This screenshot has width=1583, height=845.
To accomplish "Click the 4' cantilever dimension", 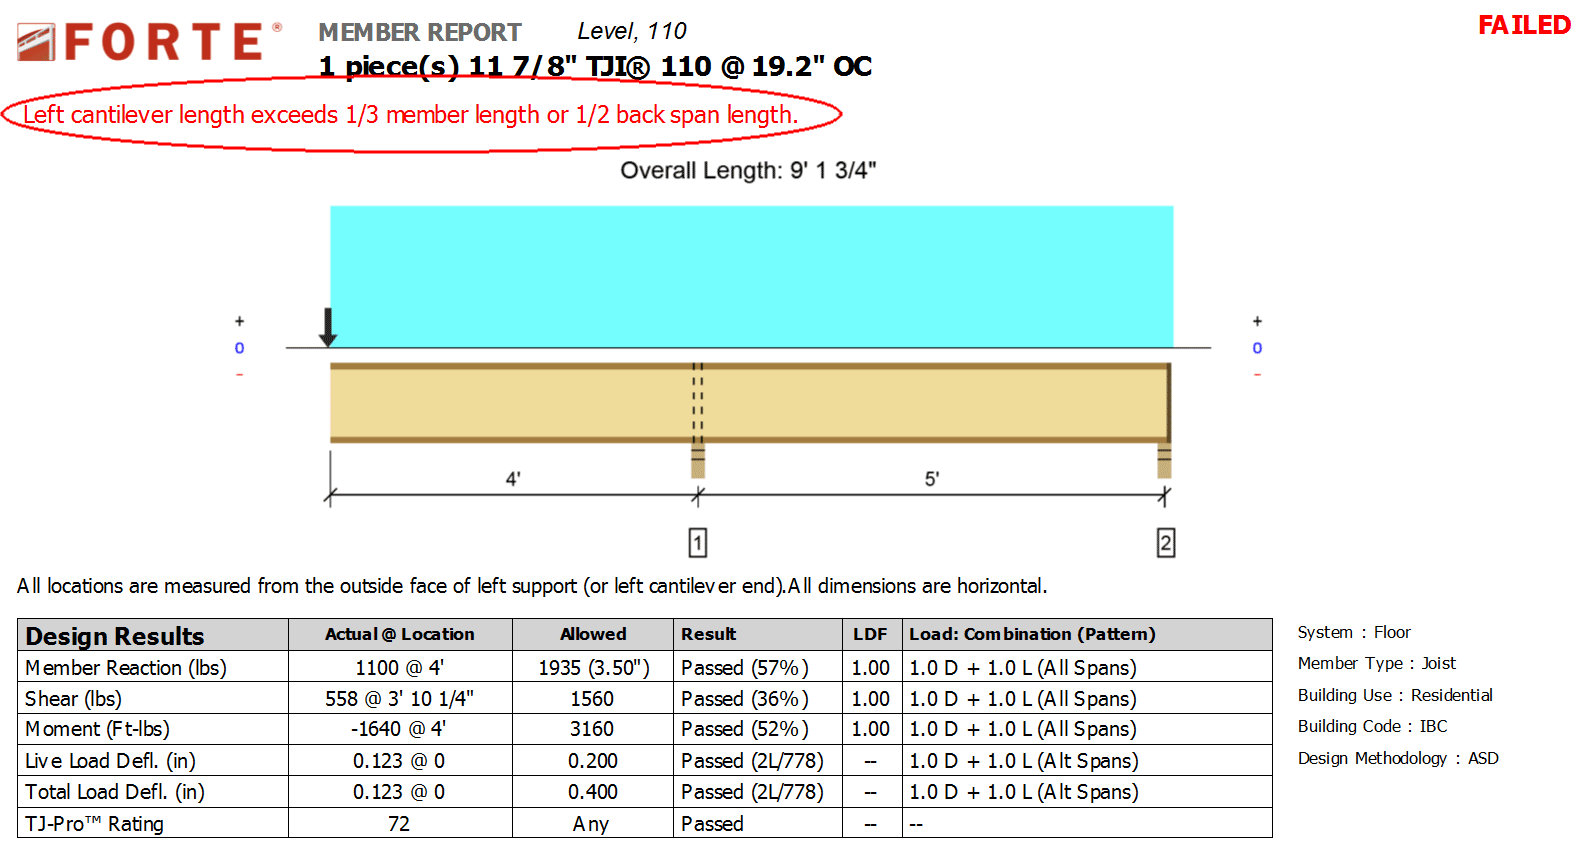I will point(513,479).
